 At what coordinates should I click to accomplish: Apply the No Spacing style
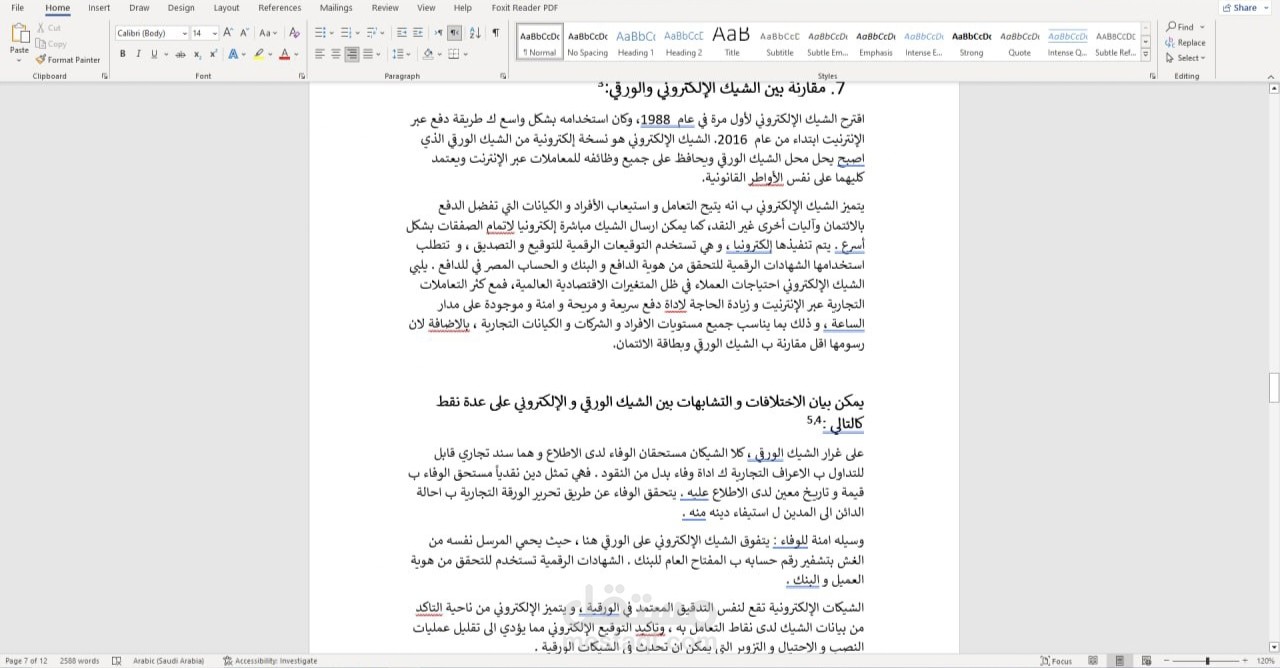pyautogui.click(x=587, y=40)
